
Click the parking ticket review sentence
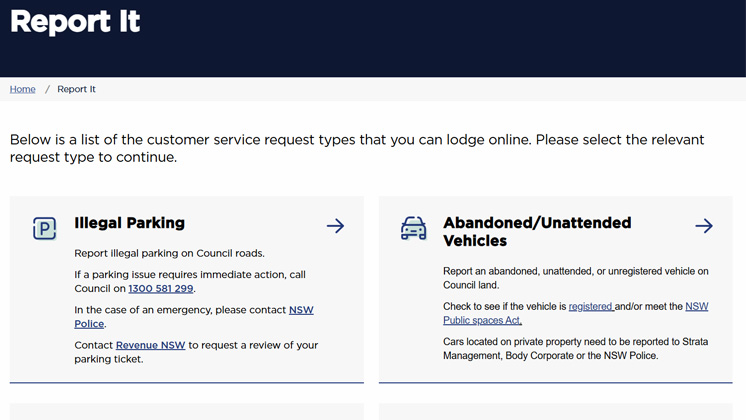pyautogui.click(x=196, y=352)
